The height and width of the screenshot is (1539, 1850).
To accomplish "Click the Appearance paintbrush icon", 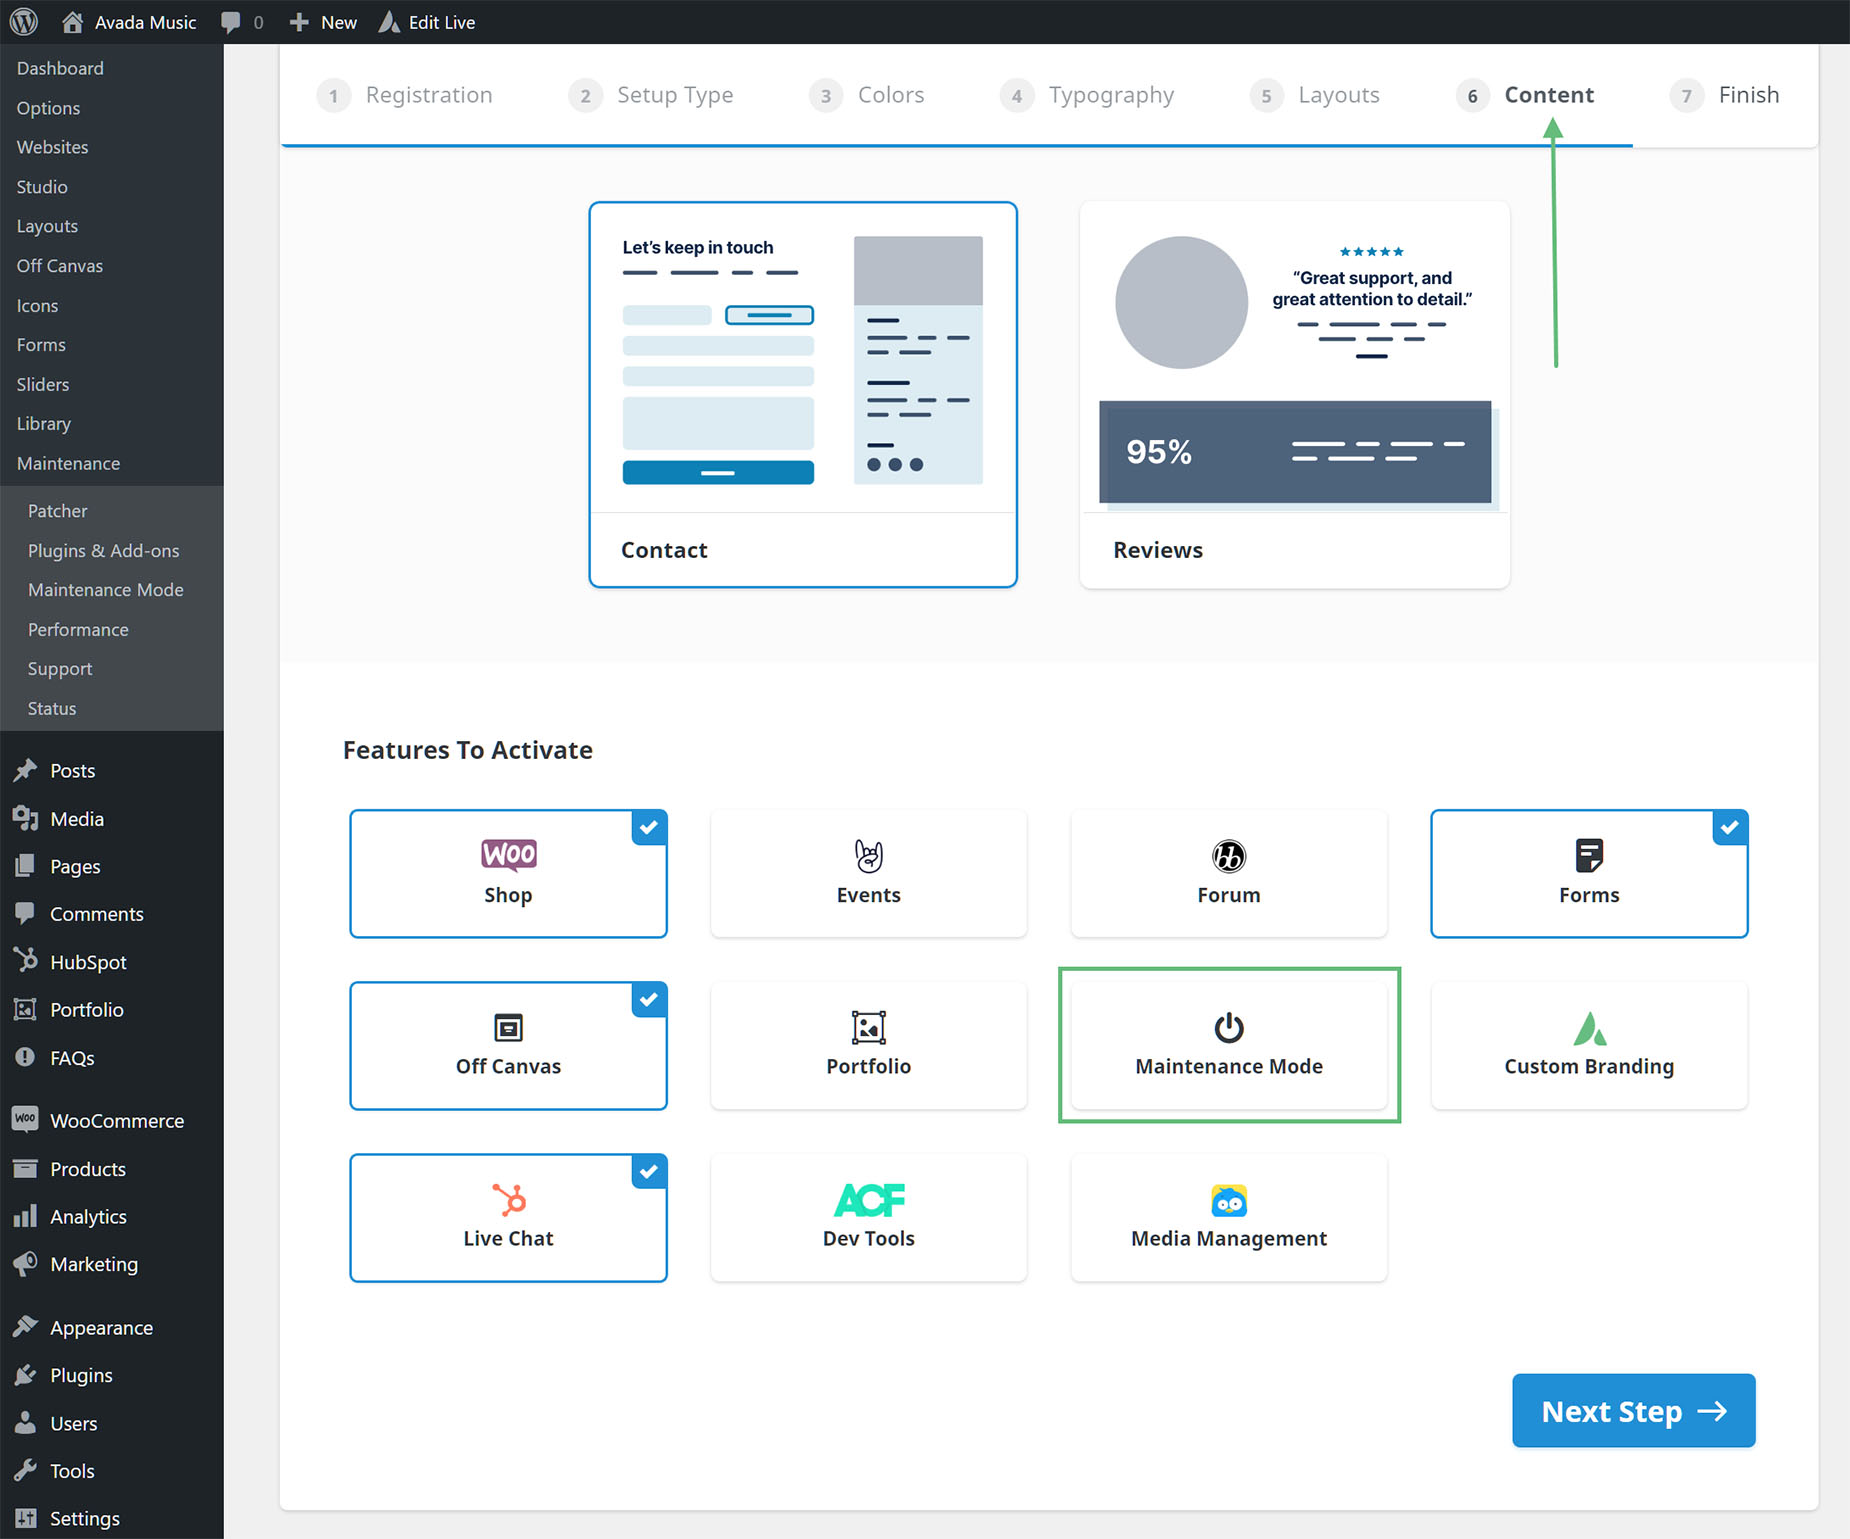I will 25,1327.
